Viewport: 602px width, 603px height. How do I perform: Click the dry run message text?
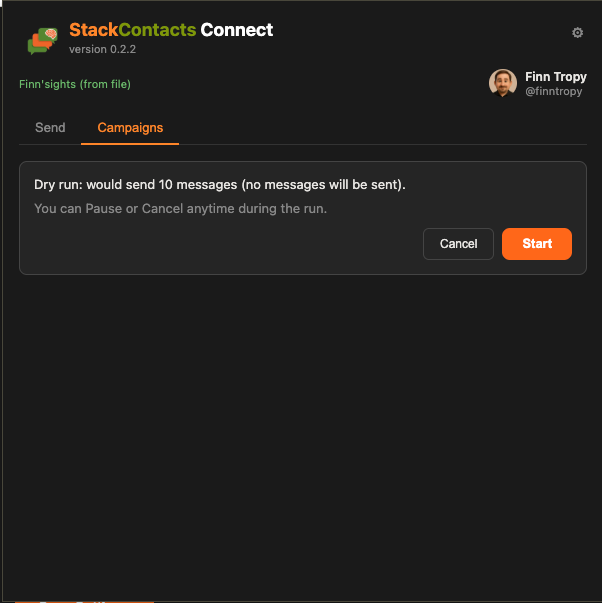[220, 185]
